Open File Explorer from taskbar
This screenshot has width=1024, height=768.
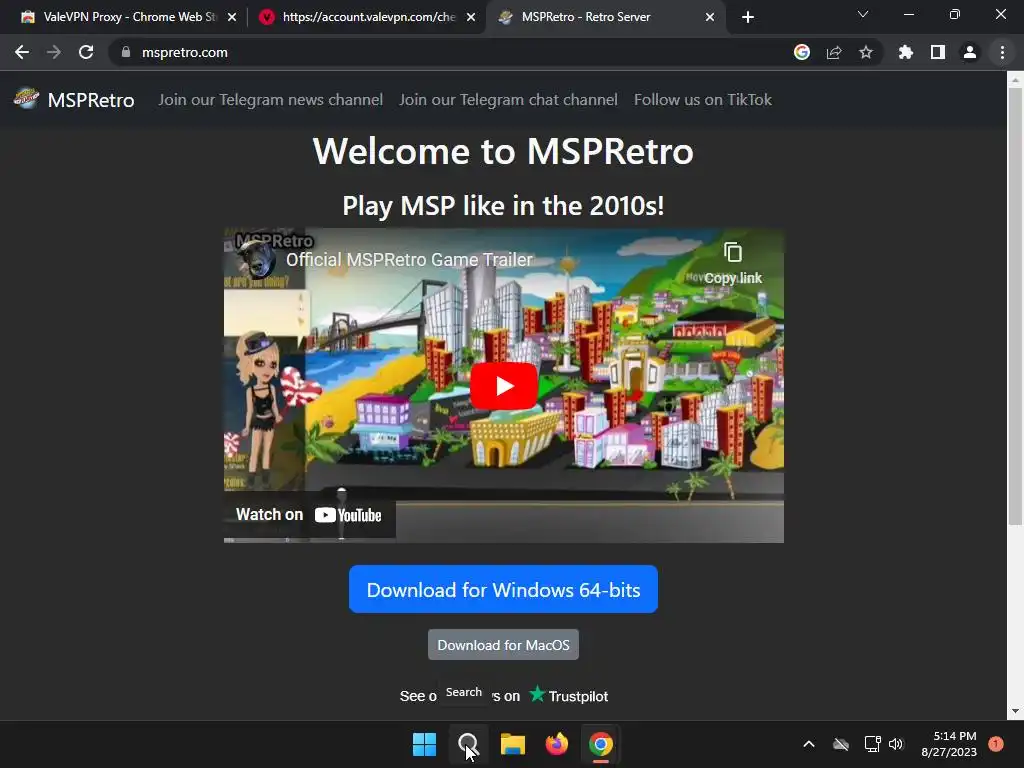513,744
